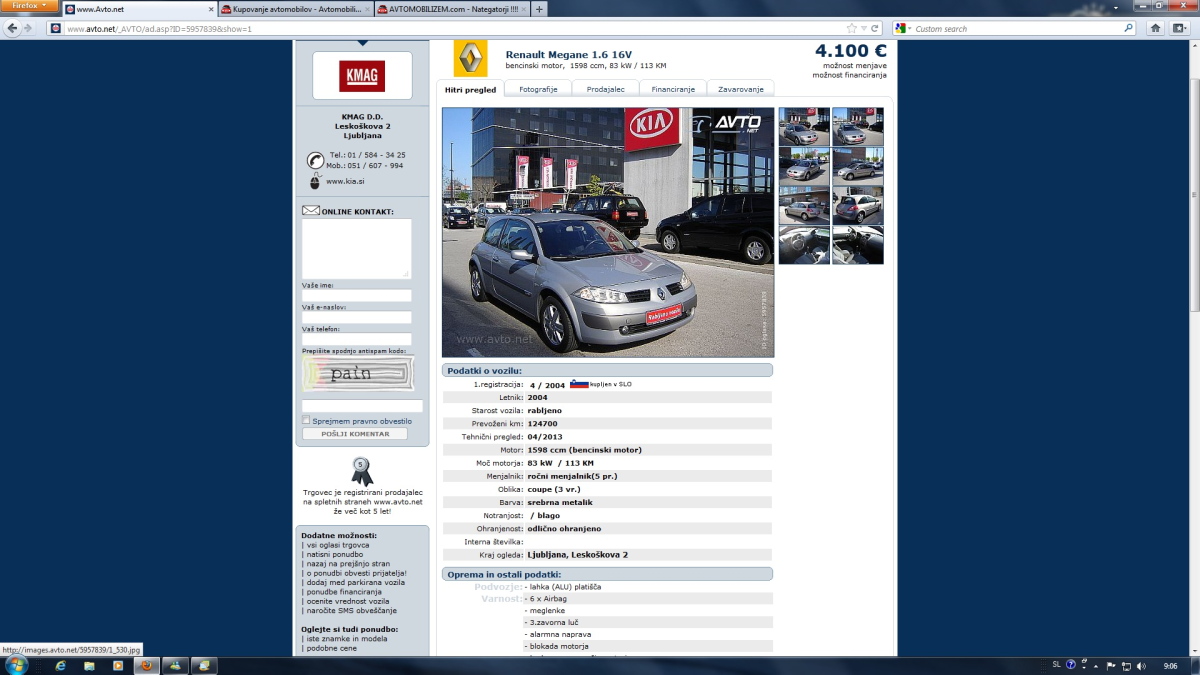Click the Vaše ime input field

pyautogui.click(x=357, y=296)
